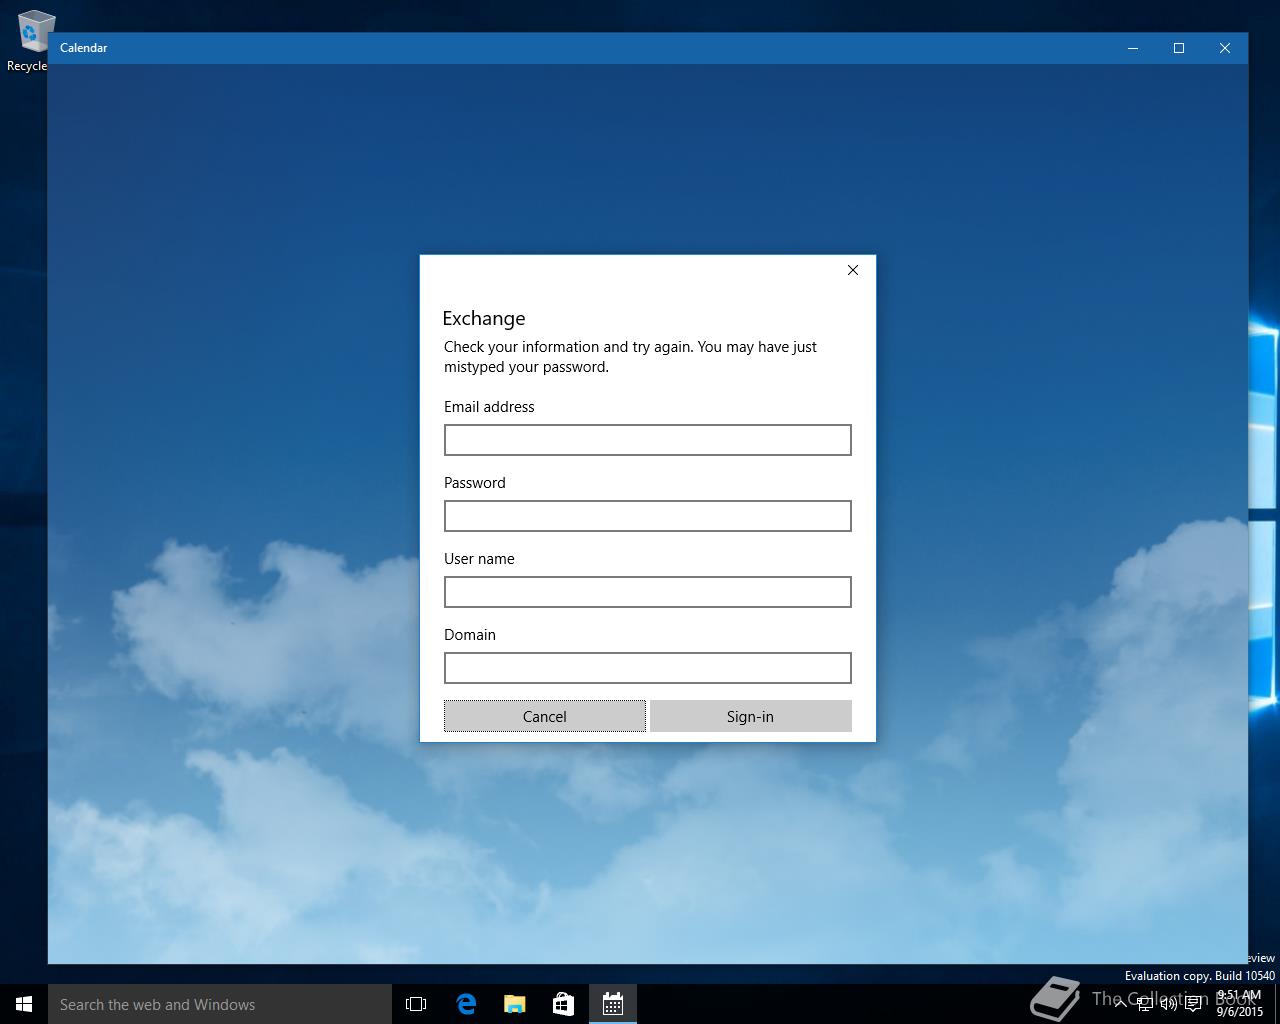1280x1024 pixels.
Task: Open File Explorer from the taskbar
Action: [x=514, y=1004]
